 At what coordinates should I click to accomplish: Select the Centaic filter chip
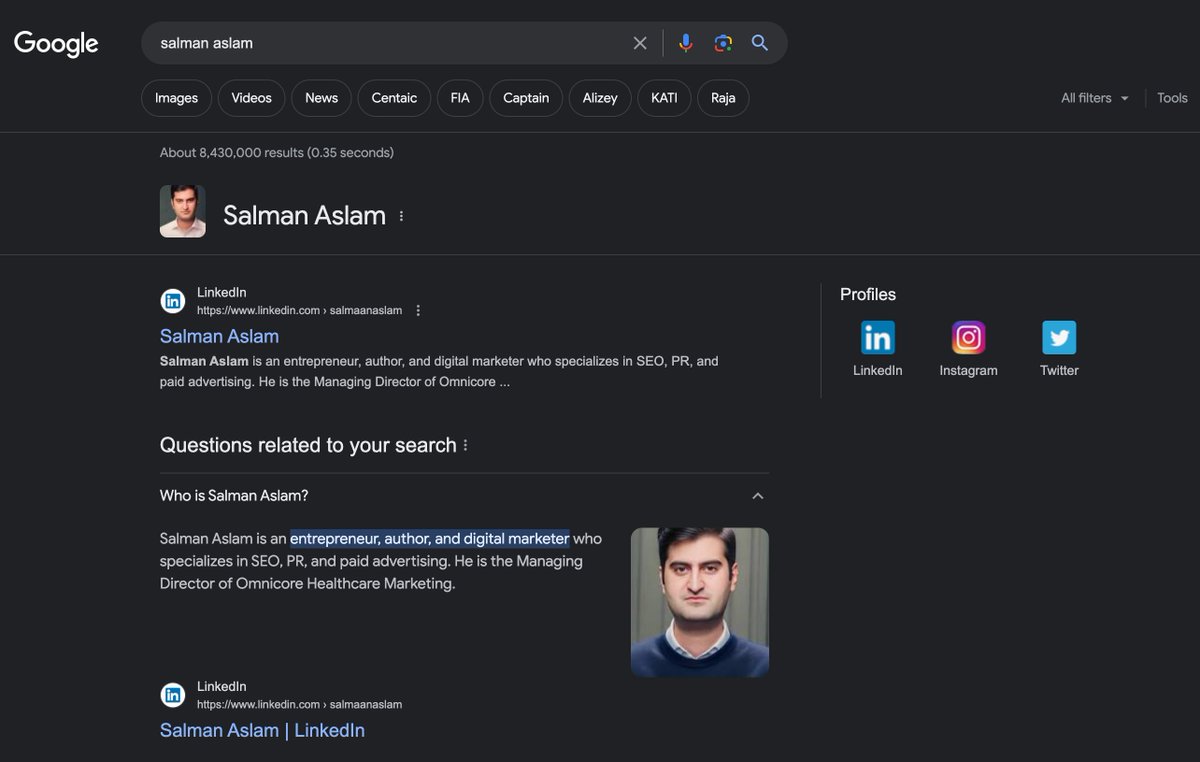[394, 98]
